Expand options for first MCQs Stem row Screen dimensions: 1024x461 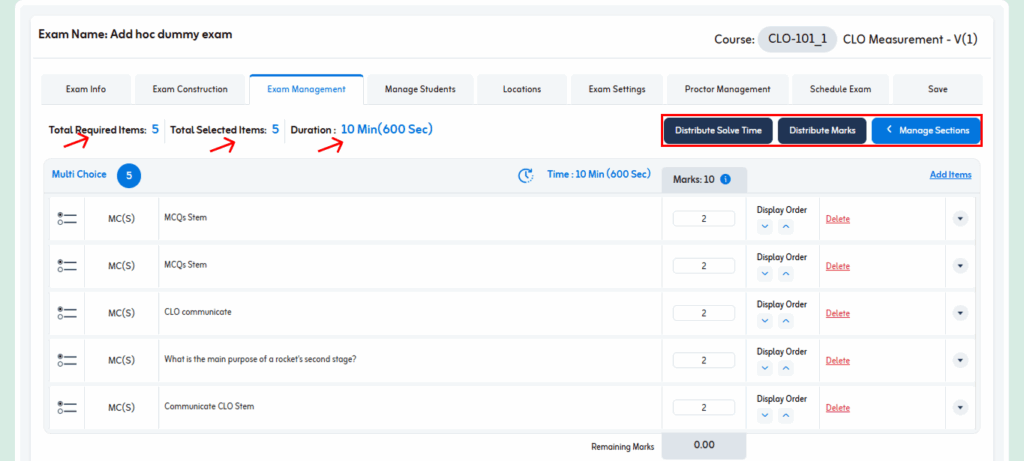pos(960,218)
